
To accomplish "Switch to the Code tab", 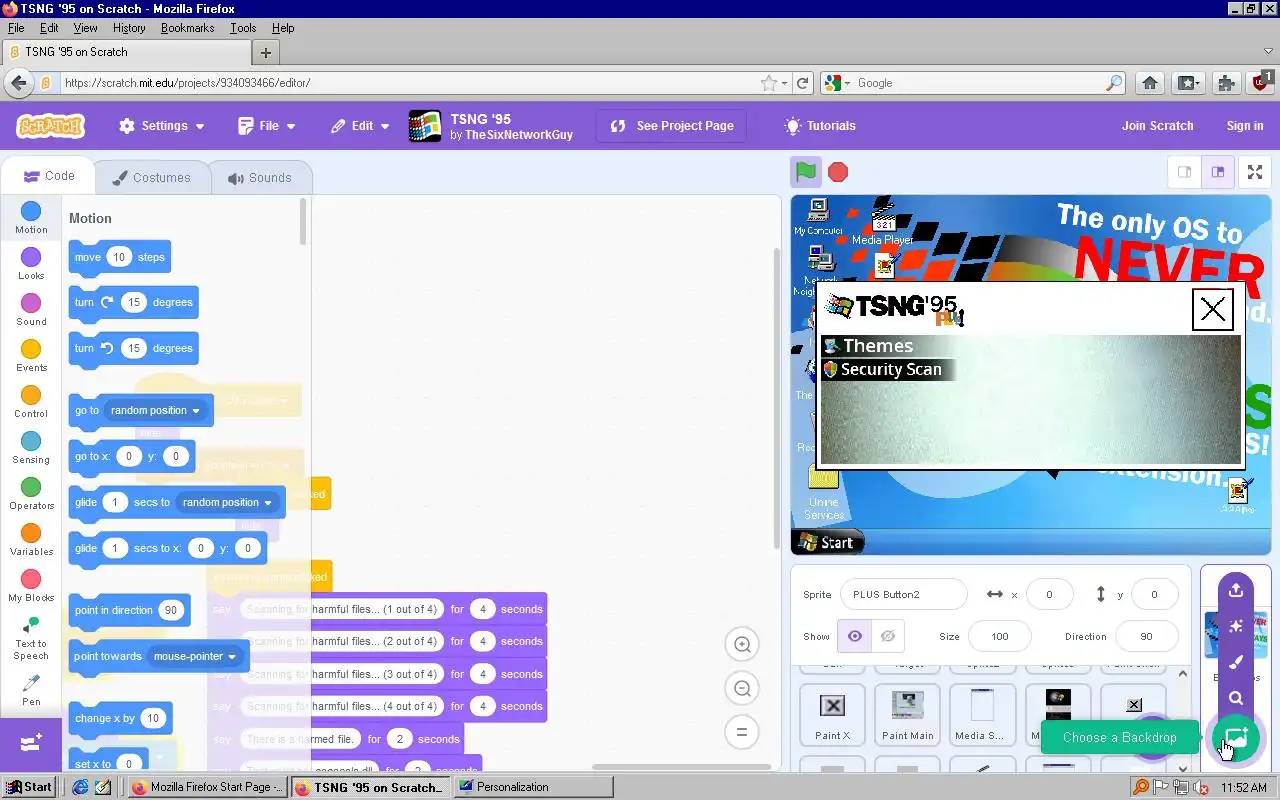I will click(49, 176).
